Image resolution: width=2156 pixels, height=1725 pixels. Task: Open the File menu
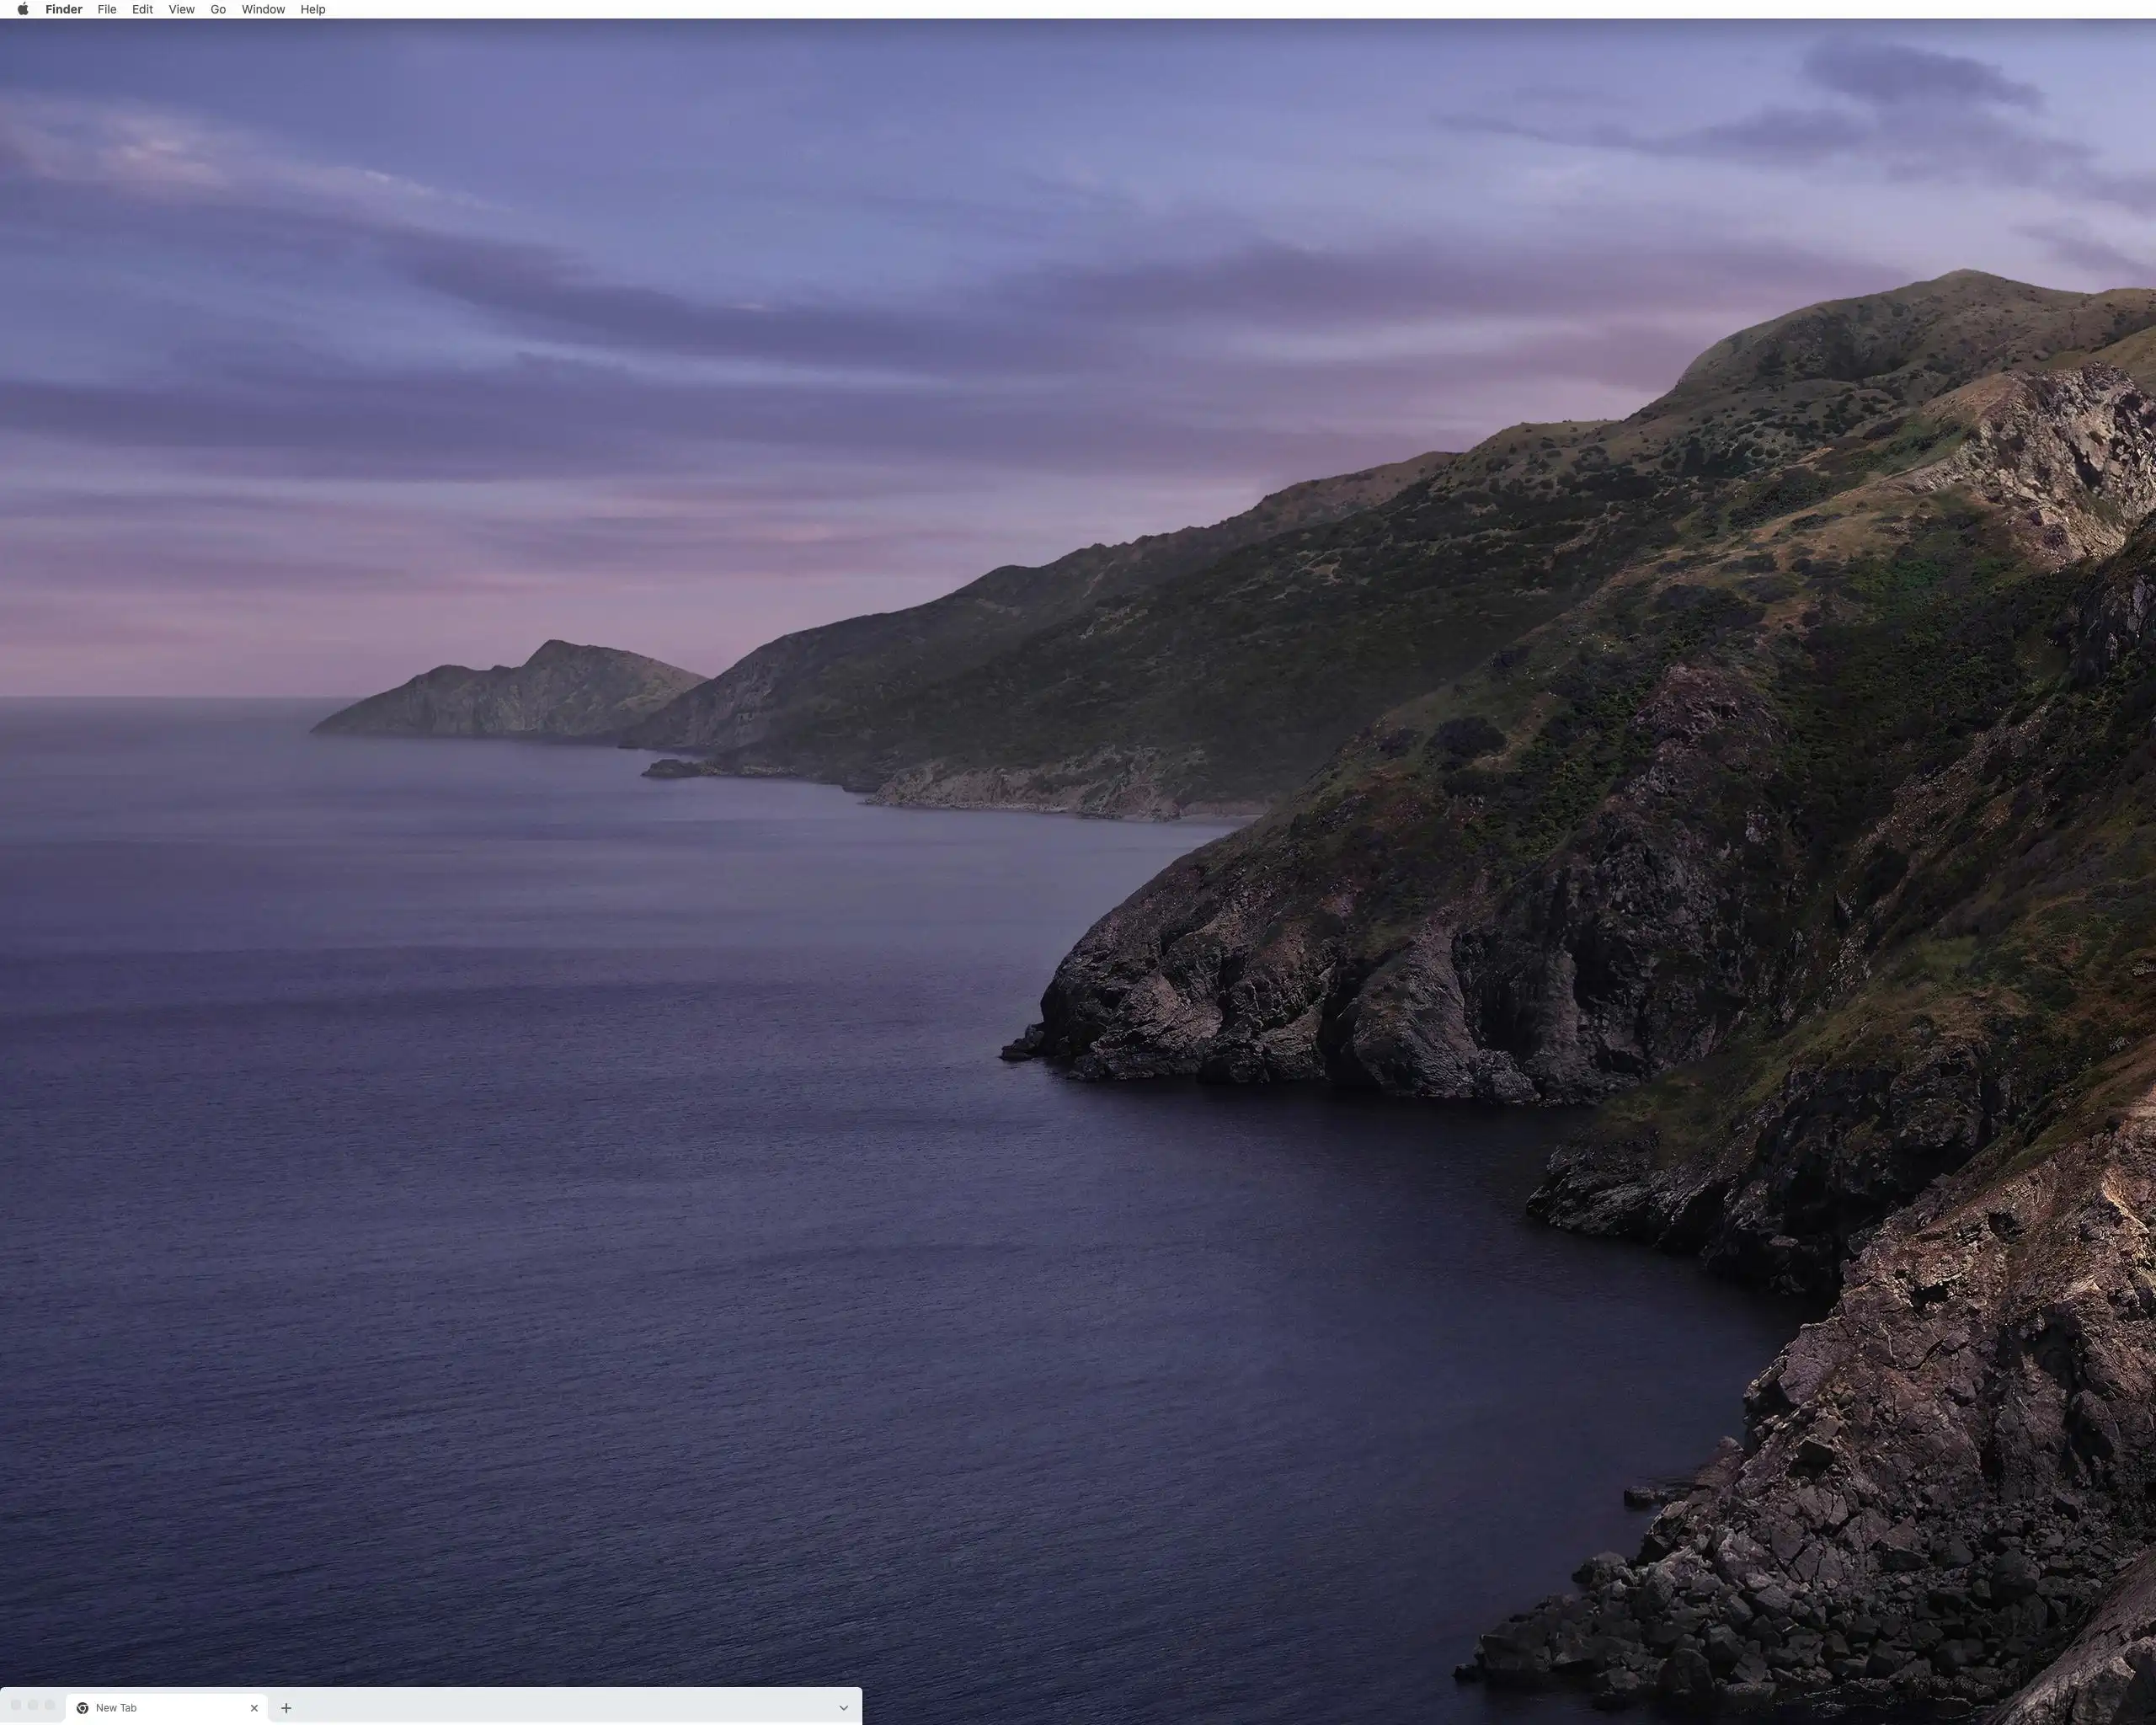[107, 9]
